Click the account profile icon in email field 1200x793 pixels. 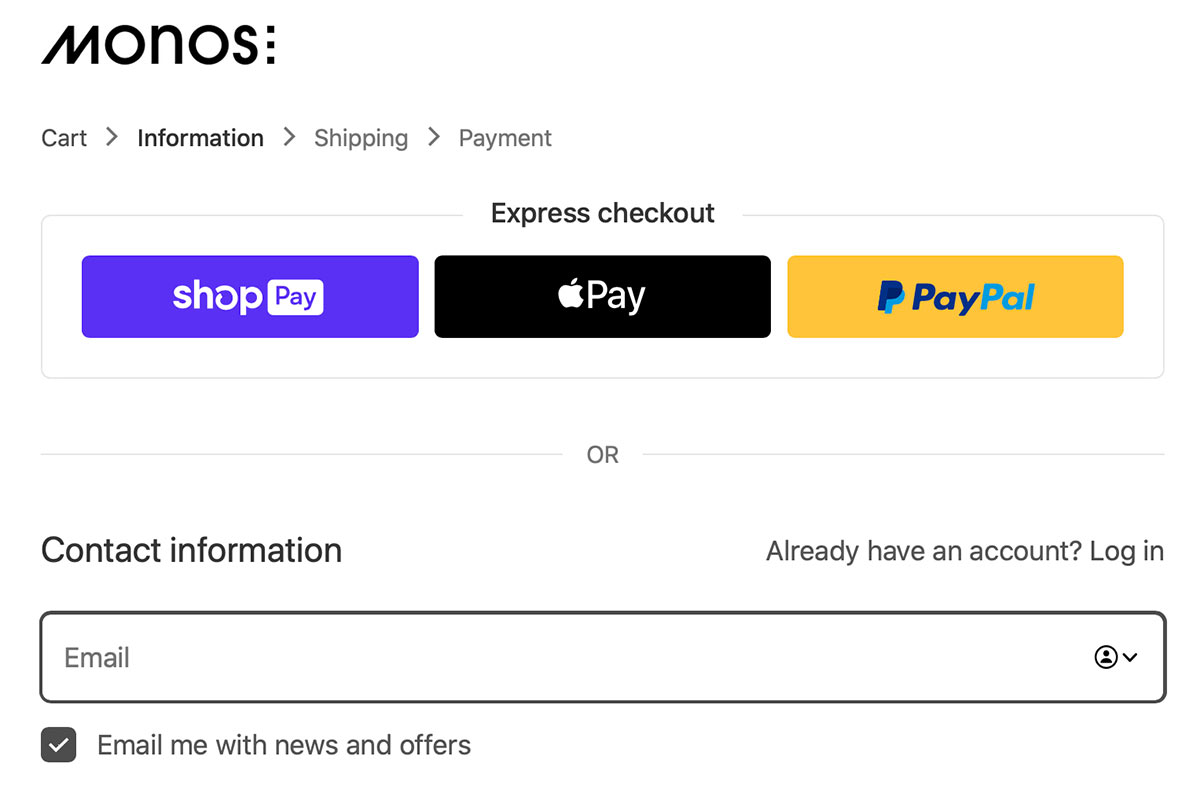pos(1106,657)
